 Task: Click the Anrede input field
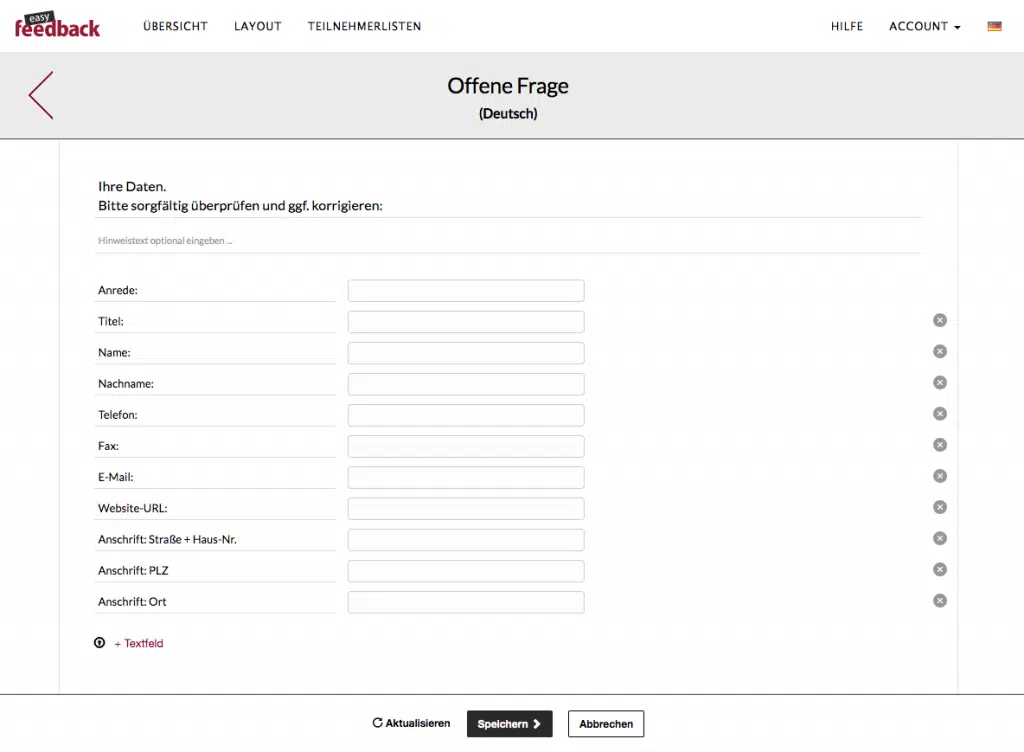[x=466, y=290]
